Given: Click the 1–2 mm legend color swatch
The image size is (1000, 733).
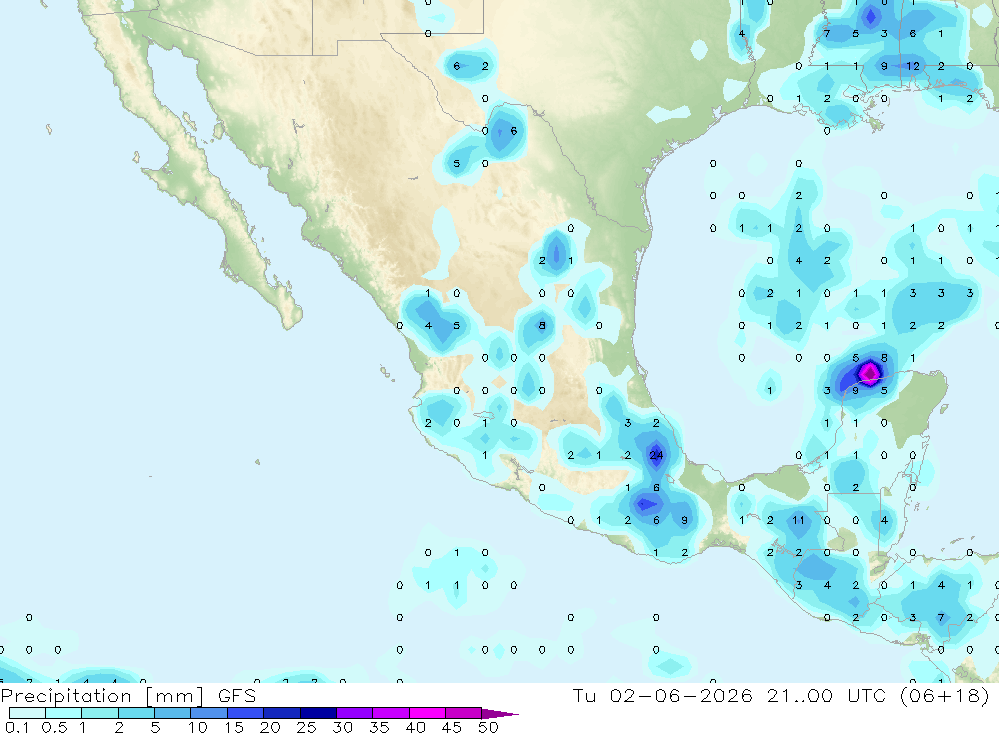Looking at the screenshot, I should click(x=99, y=713).
